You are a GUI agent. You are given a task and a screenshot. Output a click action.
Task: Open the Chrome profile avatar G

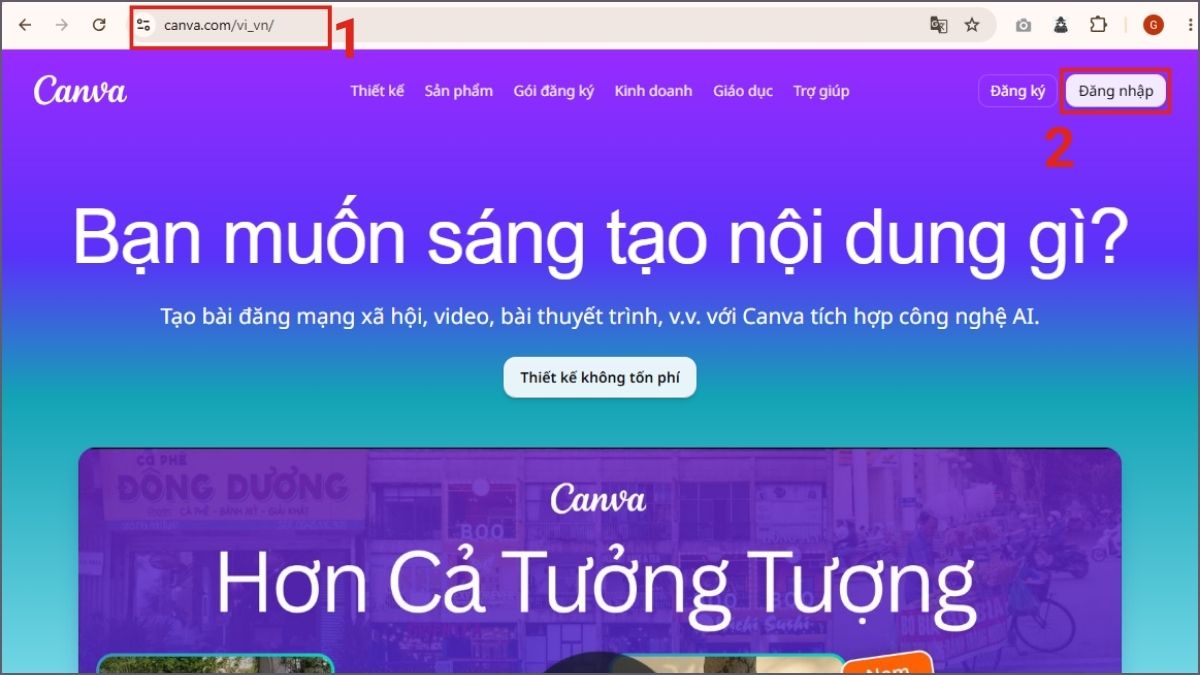[1153, 25]
